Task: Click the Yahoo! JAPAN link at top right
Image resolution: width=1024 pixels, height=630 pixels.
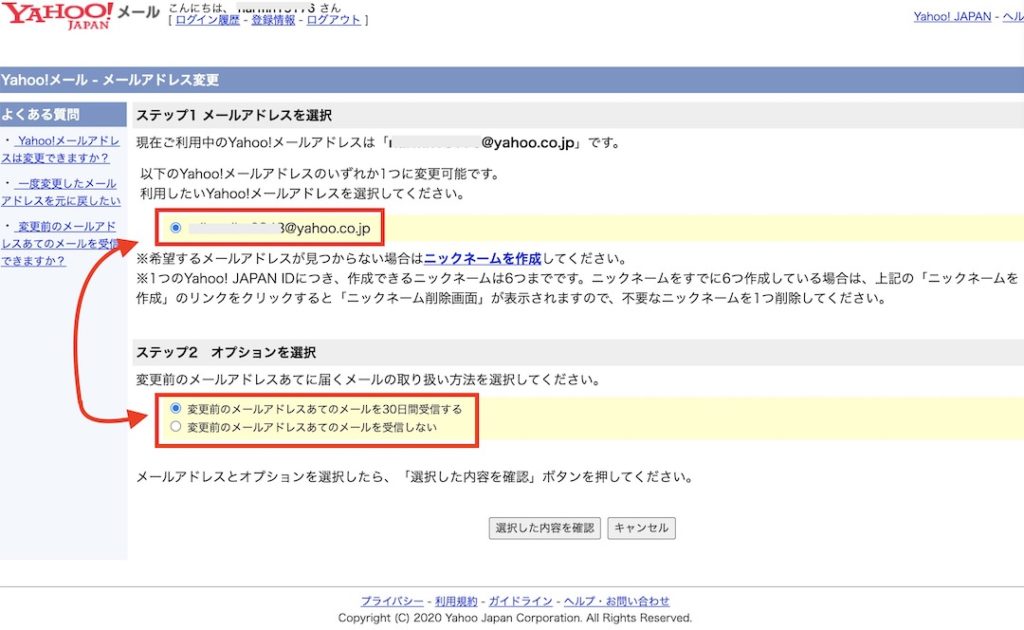Action: [x=950, y=16]
